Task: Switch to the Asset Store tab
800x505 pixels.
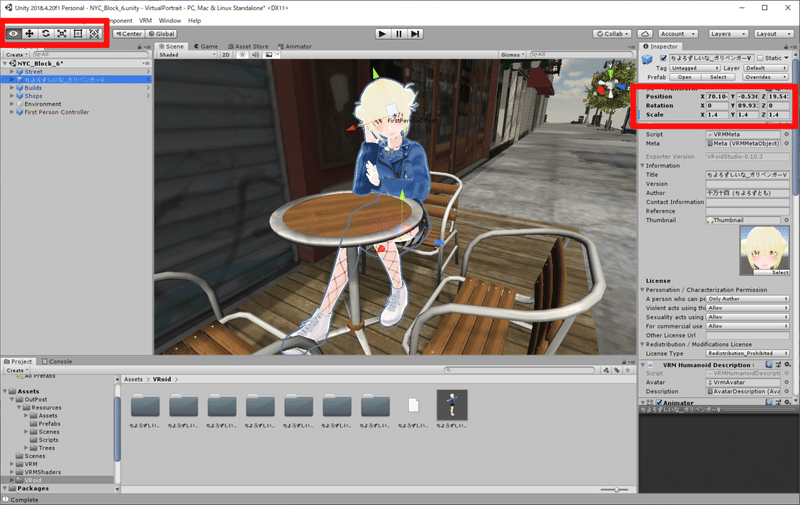Action: pos(248,46)
